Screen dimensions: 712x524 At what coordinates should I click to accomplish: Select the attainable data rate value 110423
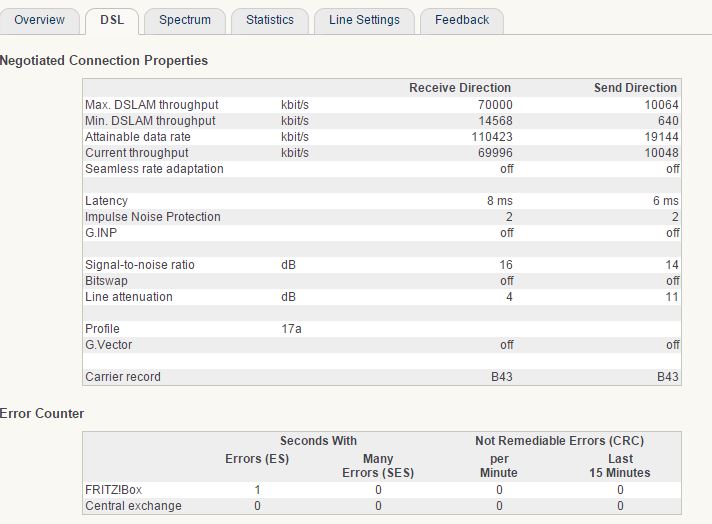point(490,137)
